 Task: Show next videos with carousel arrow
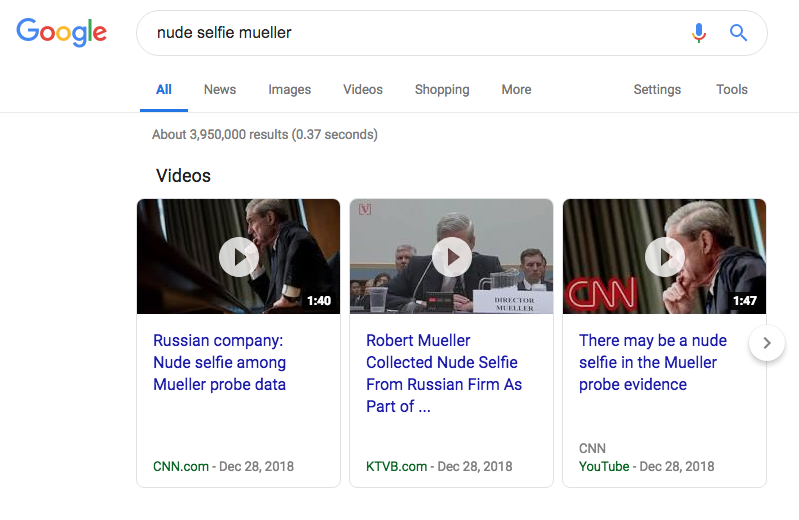coord(767,343)
